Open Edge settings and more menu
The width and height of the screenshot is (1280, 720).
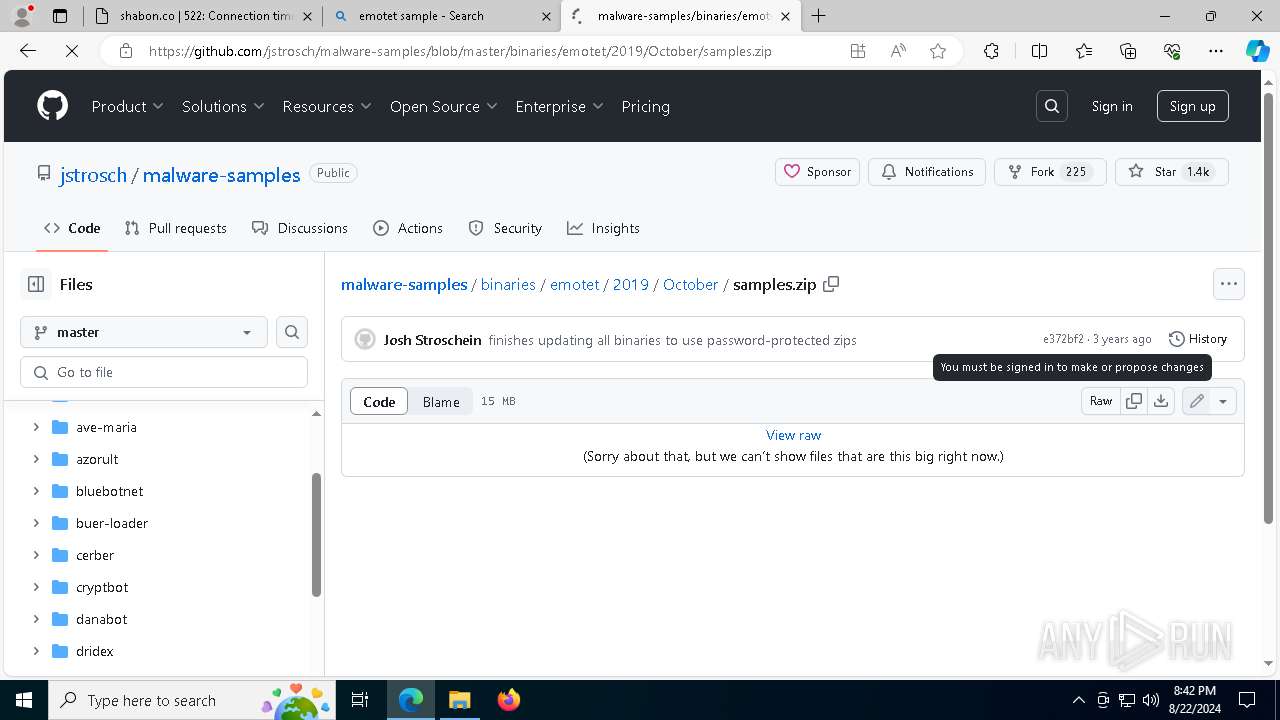(1216, 51)
